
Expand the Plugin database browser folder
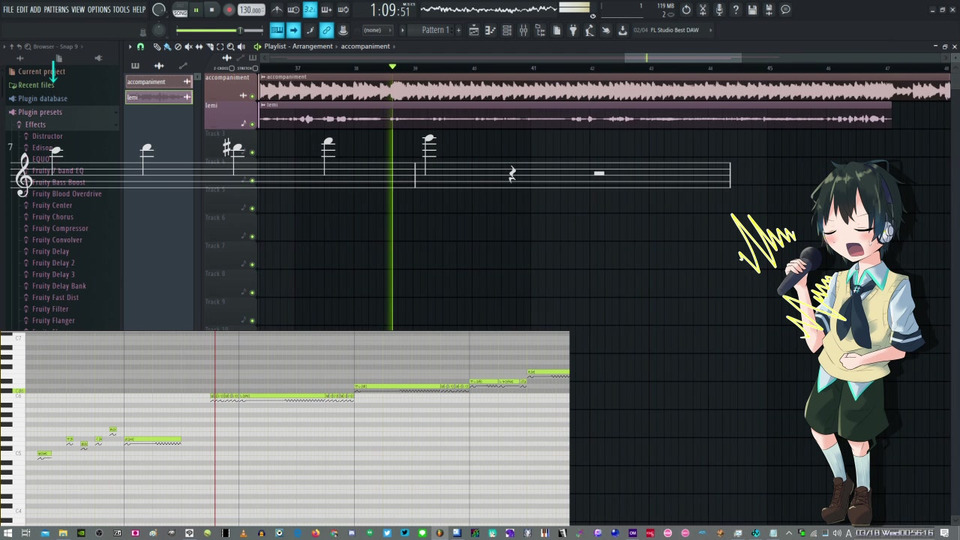38,99
